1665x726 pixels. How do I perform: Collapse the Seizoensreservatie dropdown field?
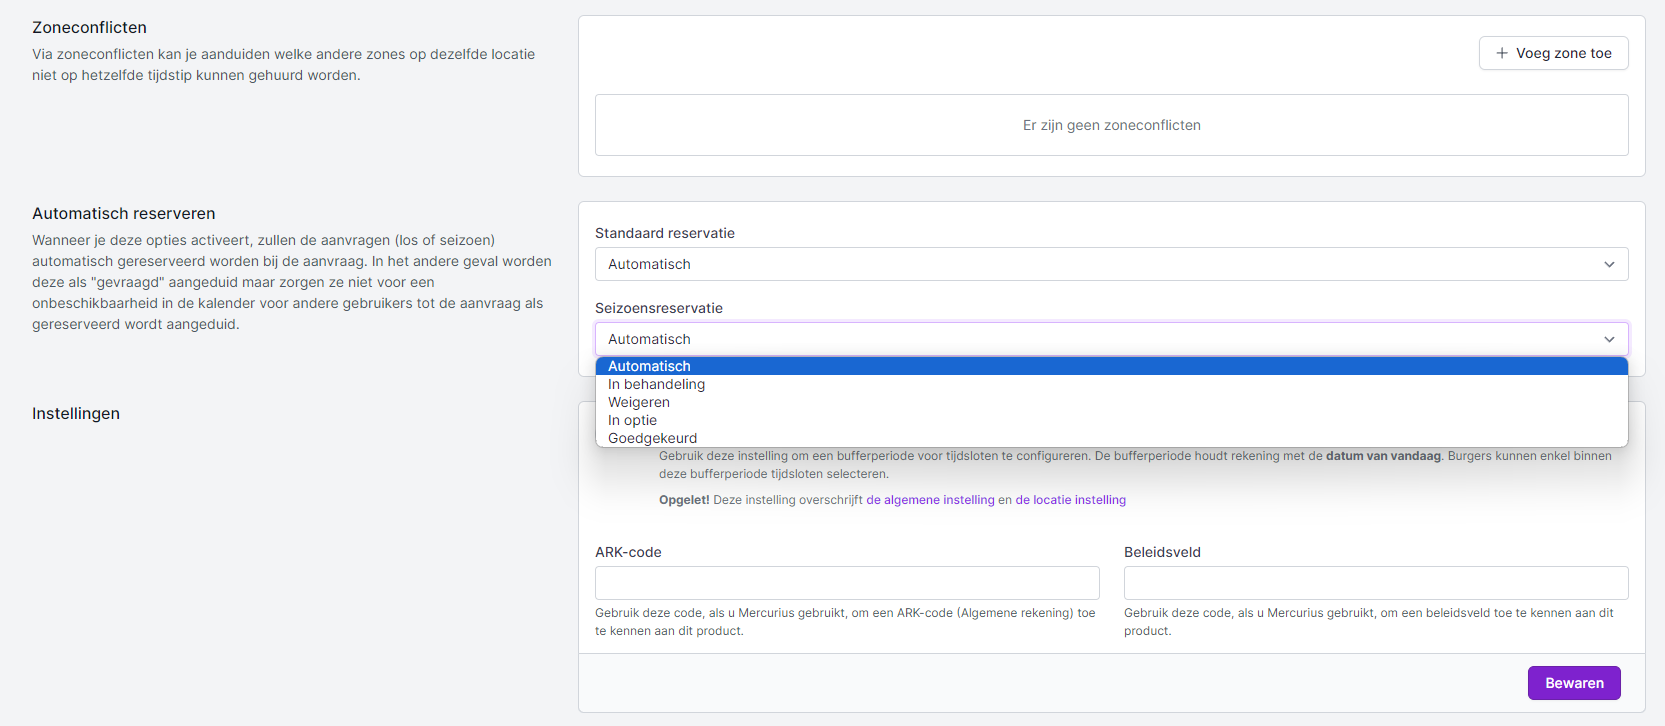(x=1100, y=339)
